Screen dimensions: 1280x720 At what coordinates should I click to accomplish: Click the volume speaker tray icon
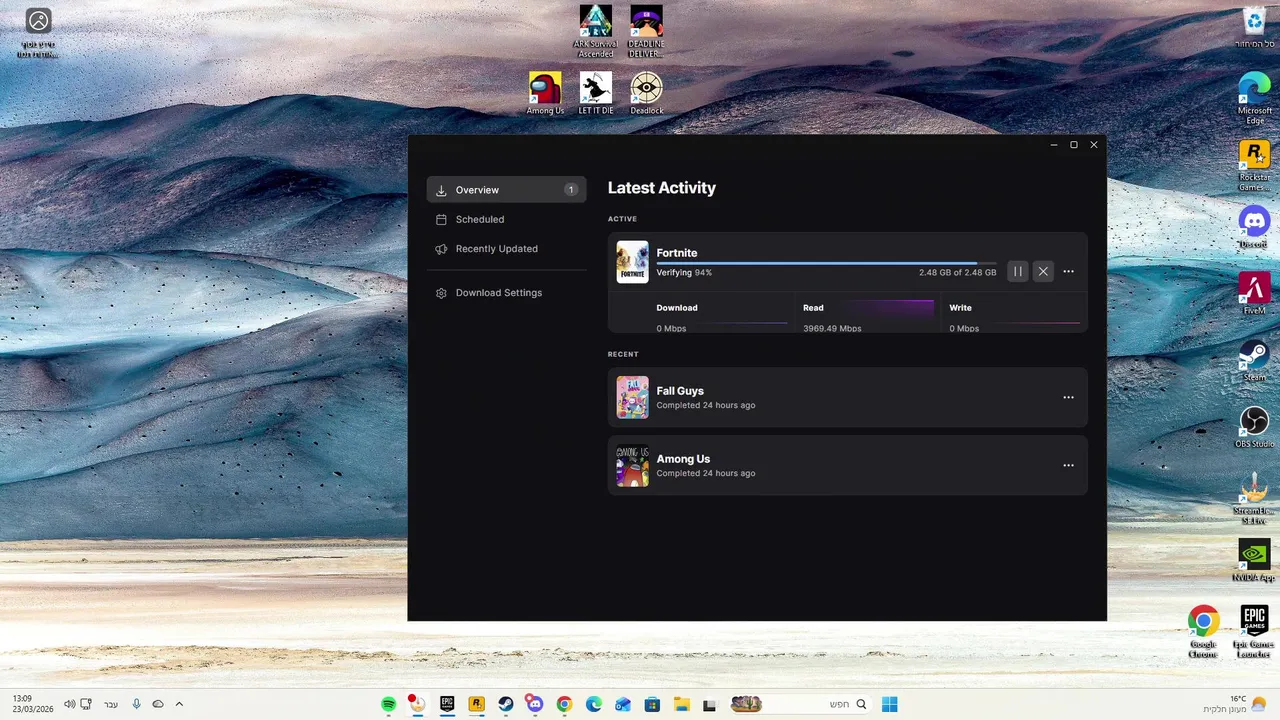click(69, 704)
